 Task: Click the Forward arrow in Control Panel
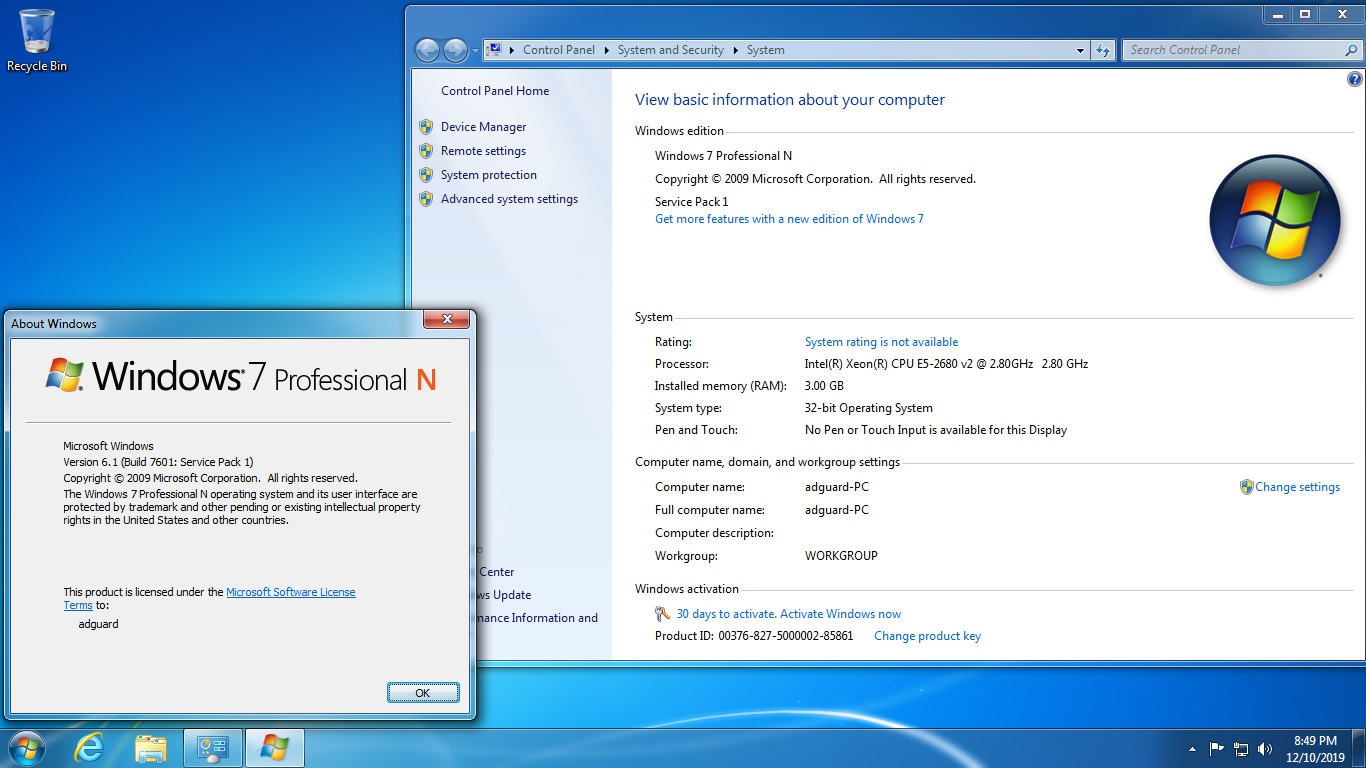pos(455,50)
